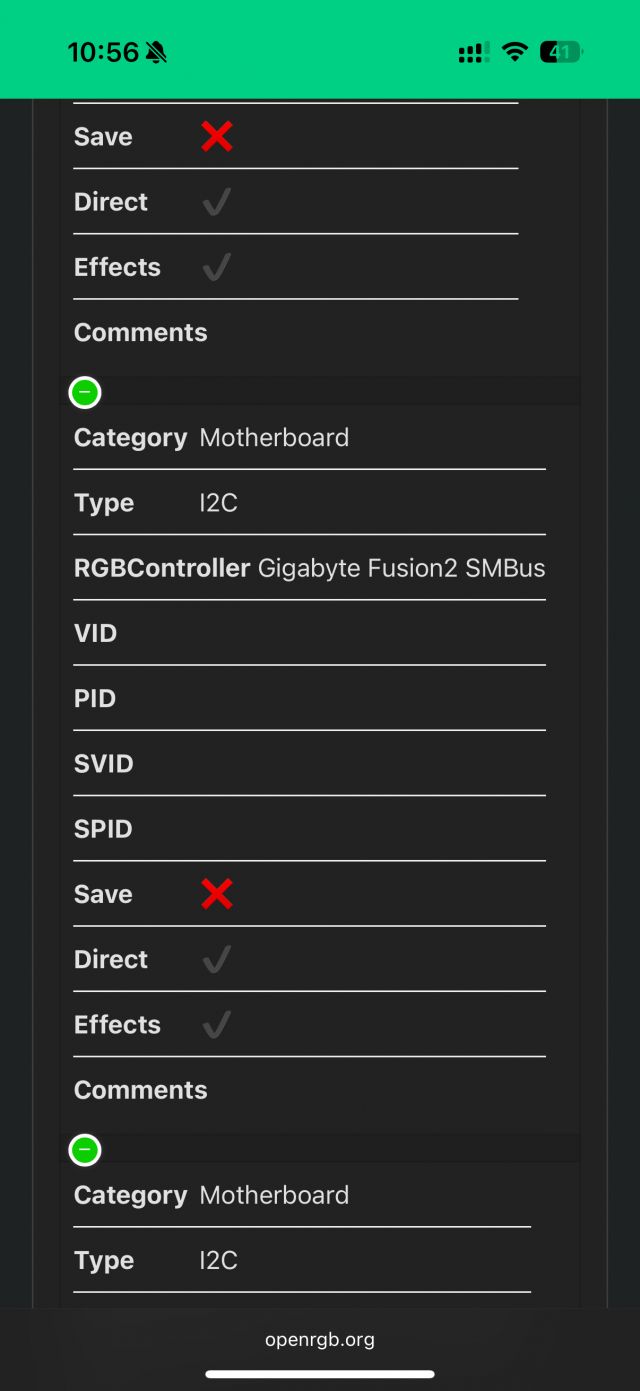This screenshot has width=640, height=1391.
Task: Click the topmost Effects checkmark icon
Action: click(x=216, y=267)
